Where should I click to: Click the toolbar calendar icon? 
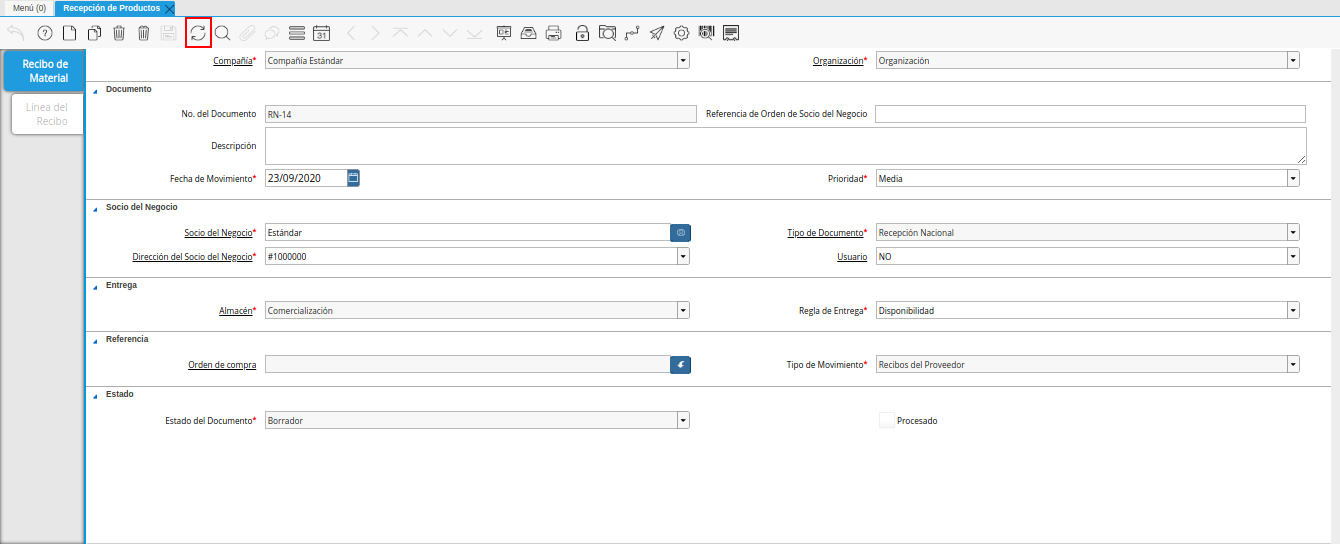(321, 33)
